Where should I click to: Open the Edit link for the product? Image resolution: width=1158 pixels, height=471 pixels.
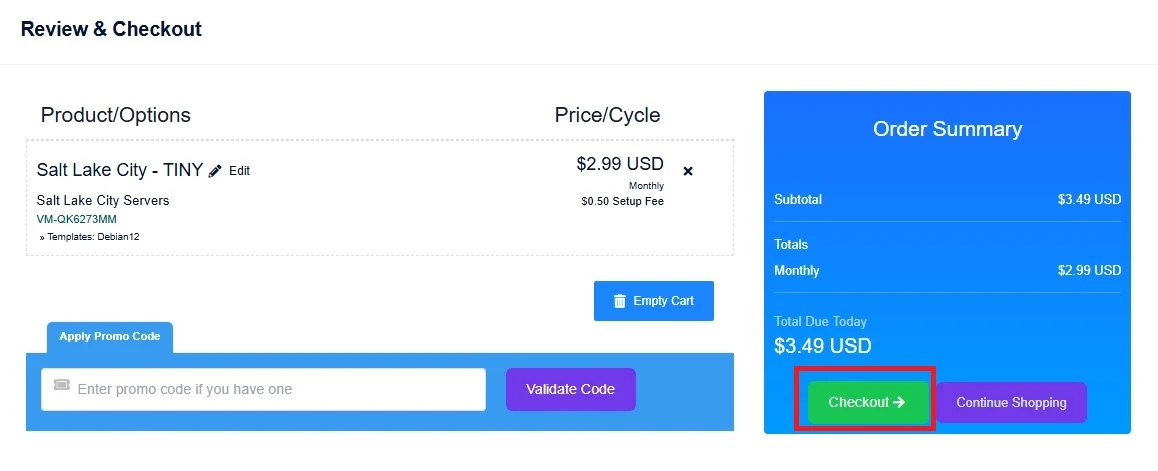point(239,171)
